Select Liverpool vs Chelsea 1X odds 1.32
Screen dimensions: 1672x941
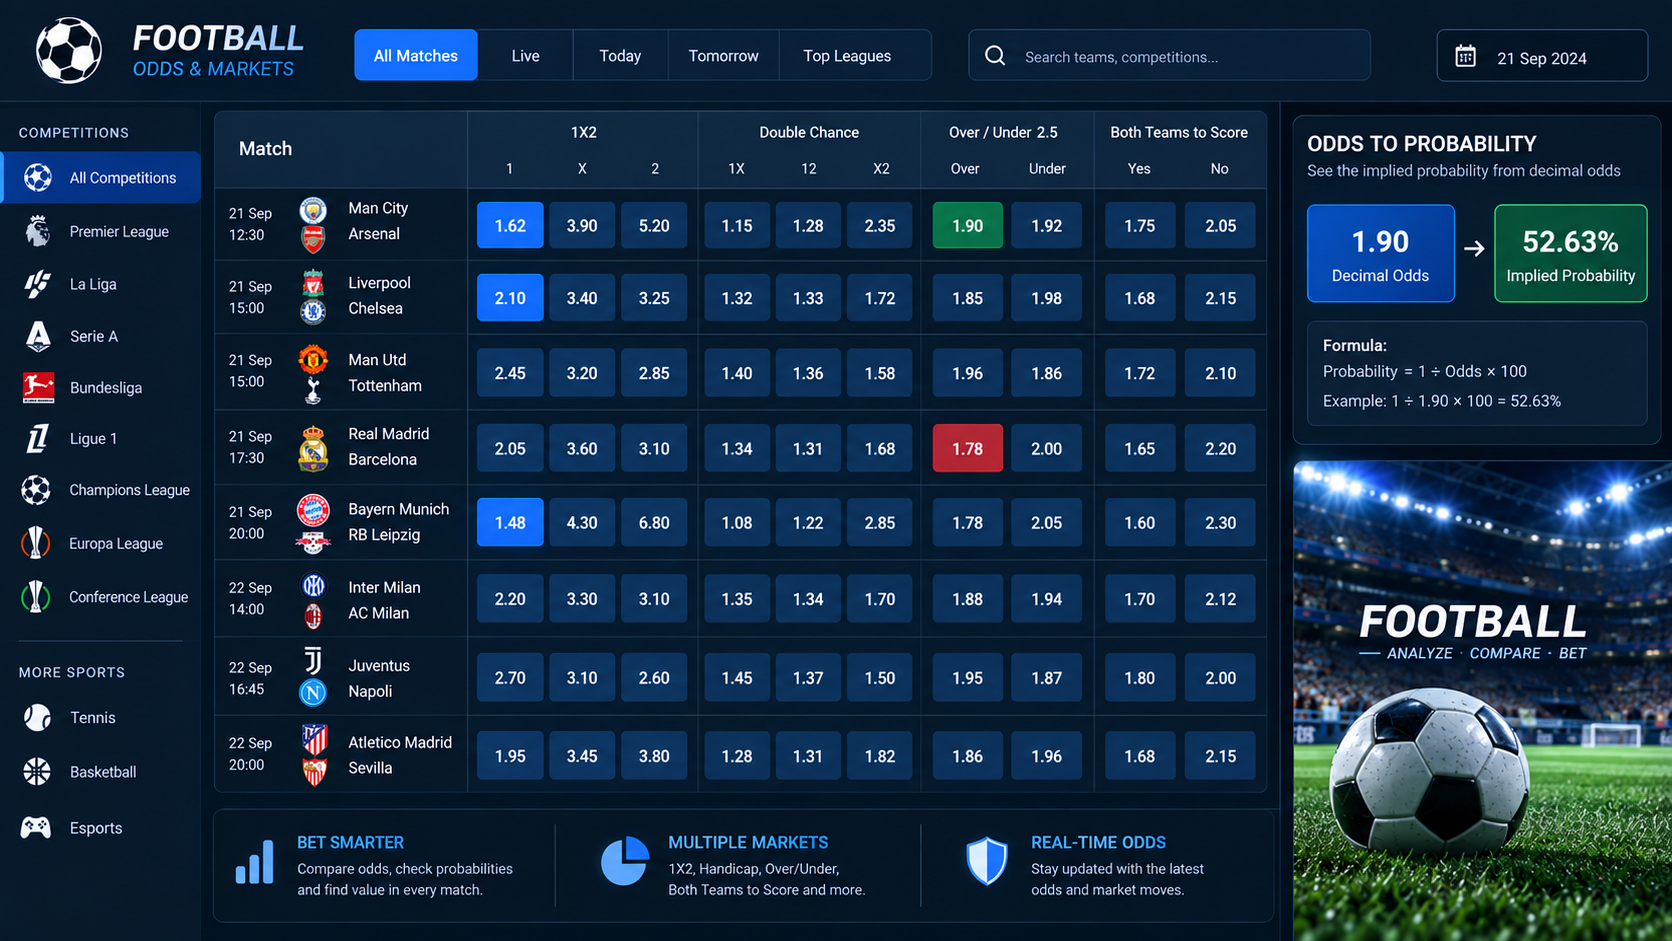click(737, 298)
